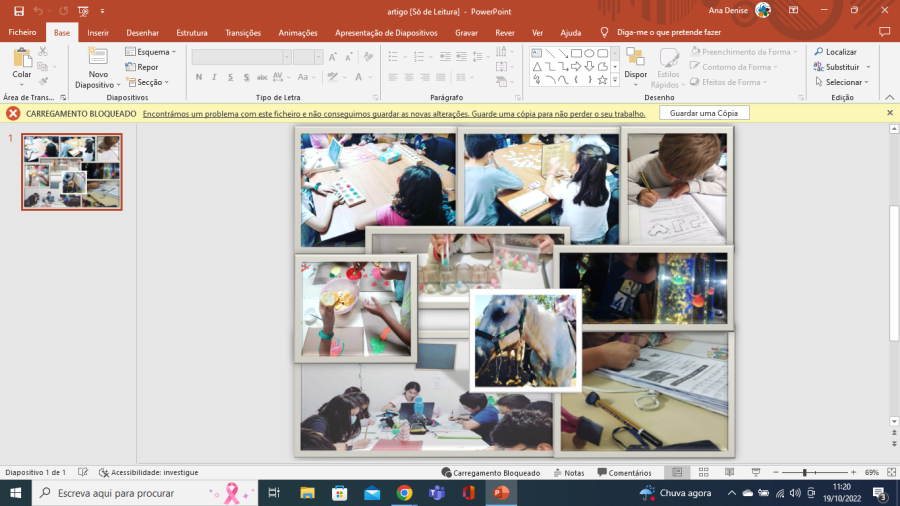Click the Estilos Rápidos icon
900x506 pixels.
coord(668,57)
